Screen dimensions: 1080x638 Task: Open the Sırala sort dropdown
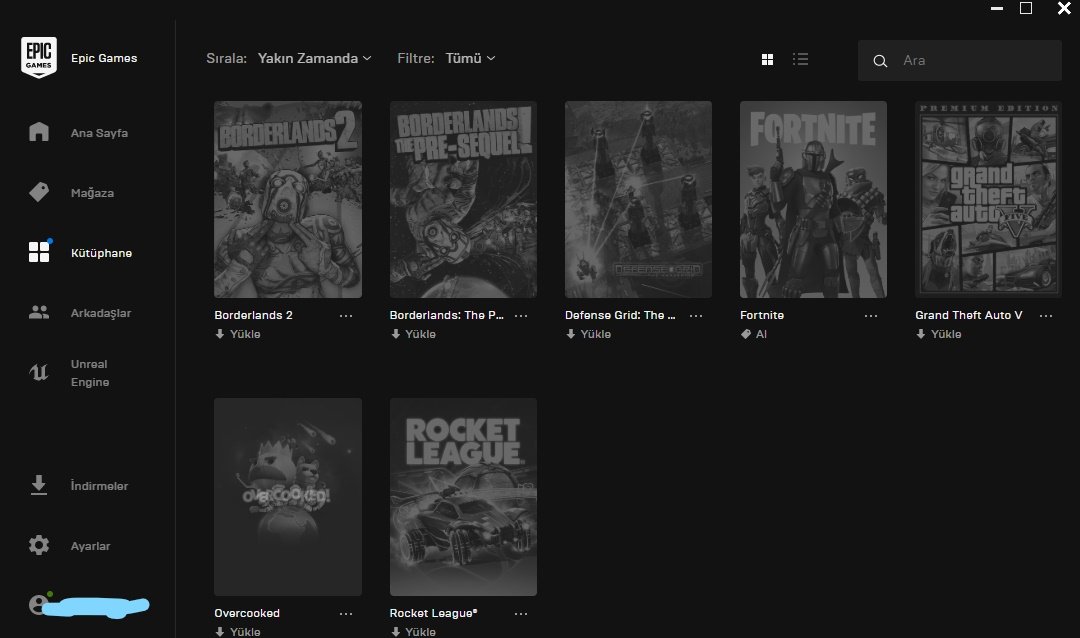tap(314, 59)
